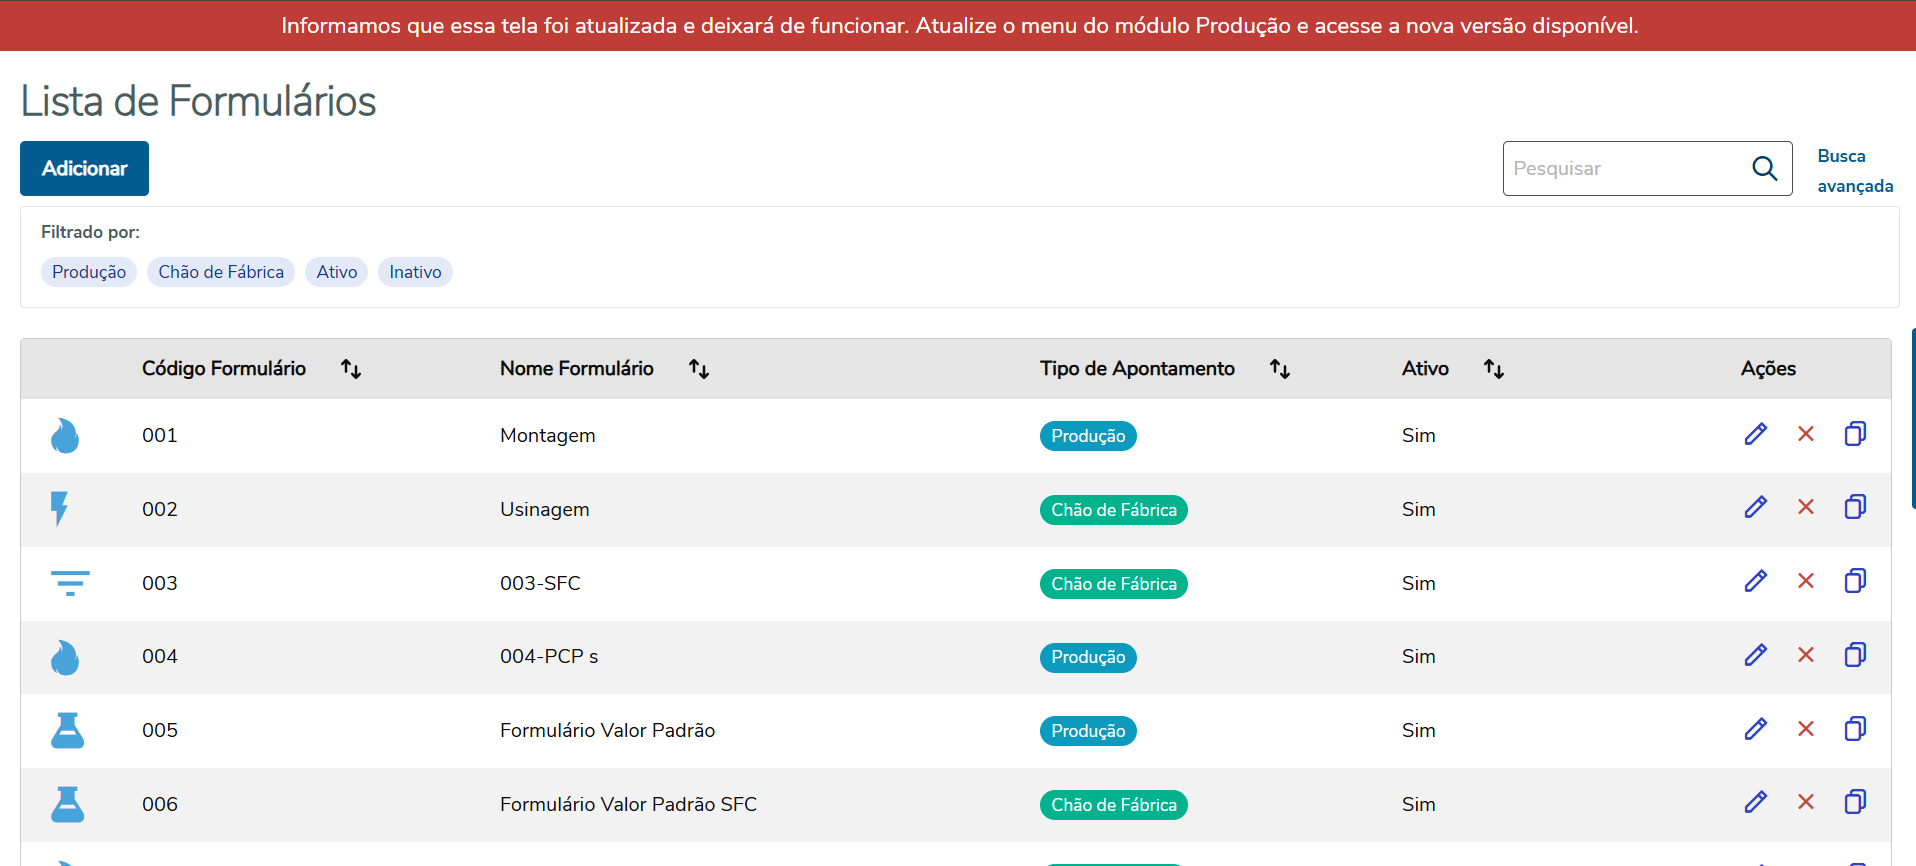Delete Formulário Valor Padrão using red X
This screenshot has height=866, width=1916.
(1805, 729)
